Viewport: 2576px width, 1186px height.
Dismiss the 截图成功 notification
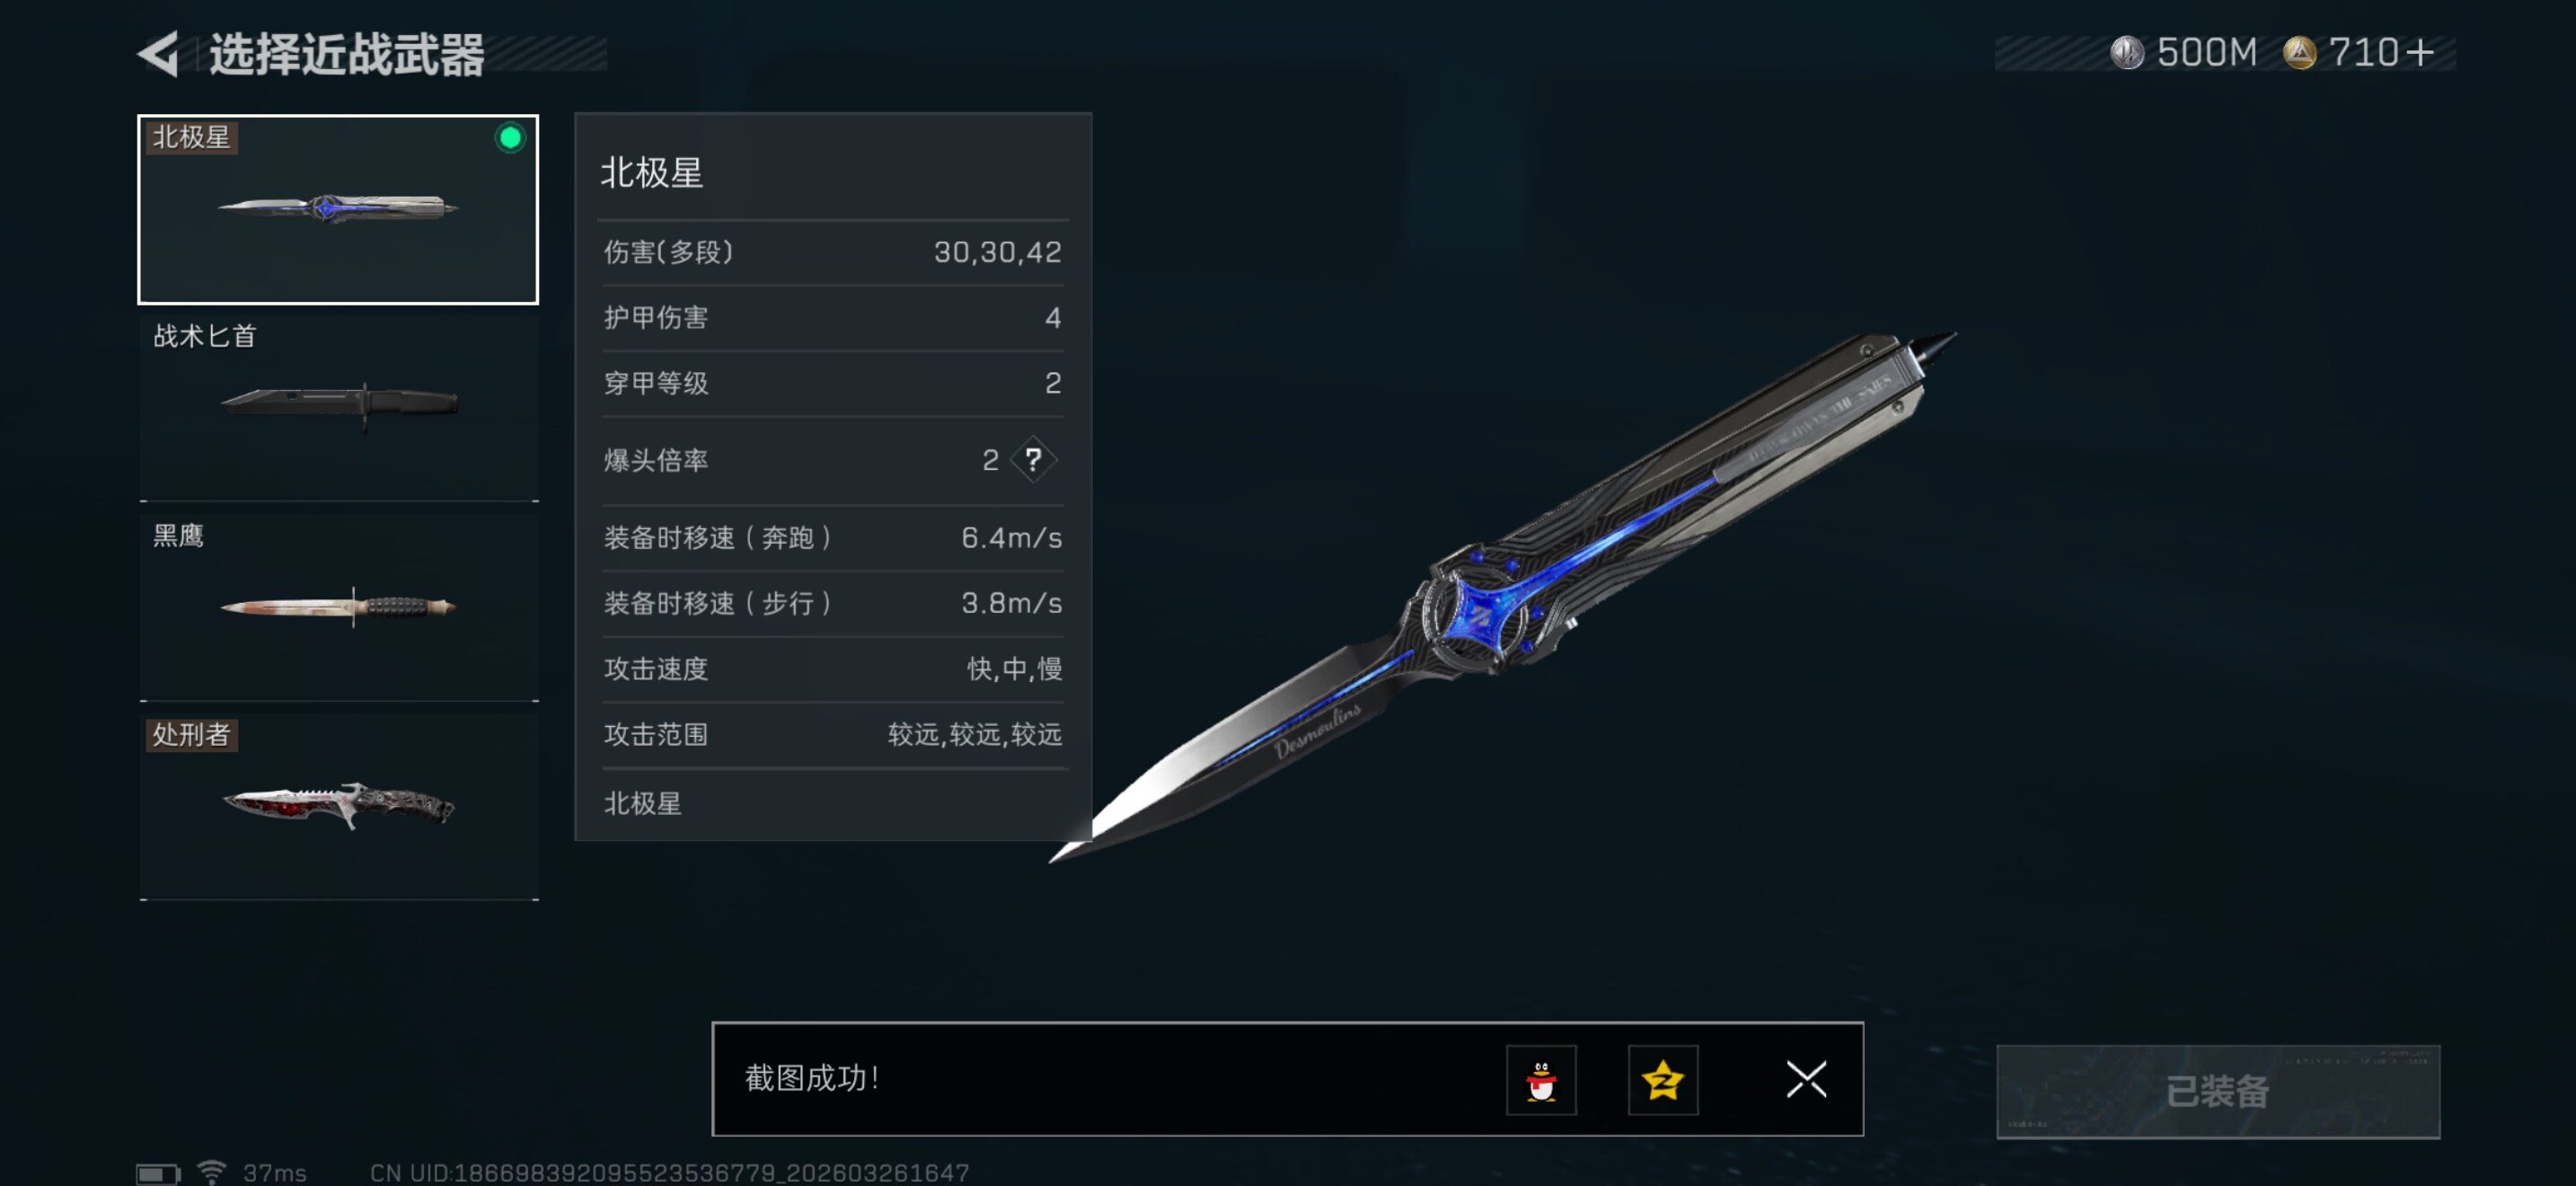tap(1806, 1079)
